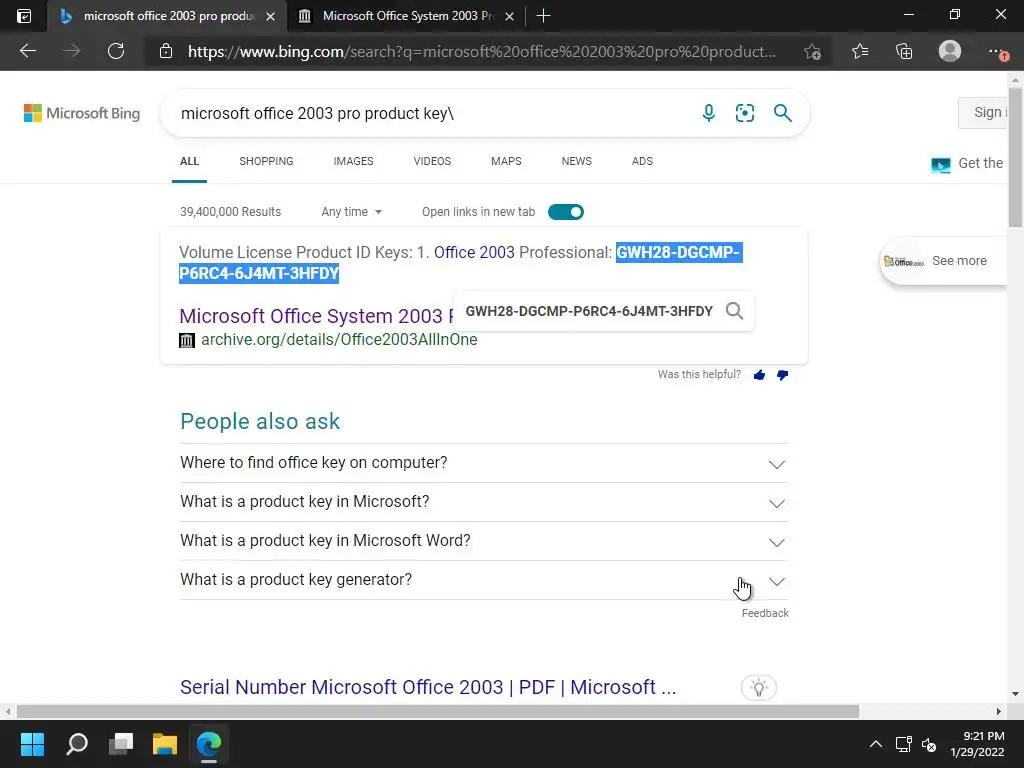Open Serial Number Microsoft Office 2003 PDF link
Viewport: 1024px width, 768px height.
pos(428,687)
